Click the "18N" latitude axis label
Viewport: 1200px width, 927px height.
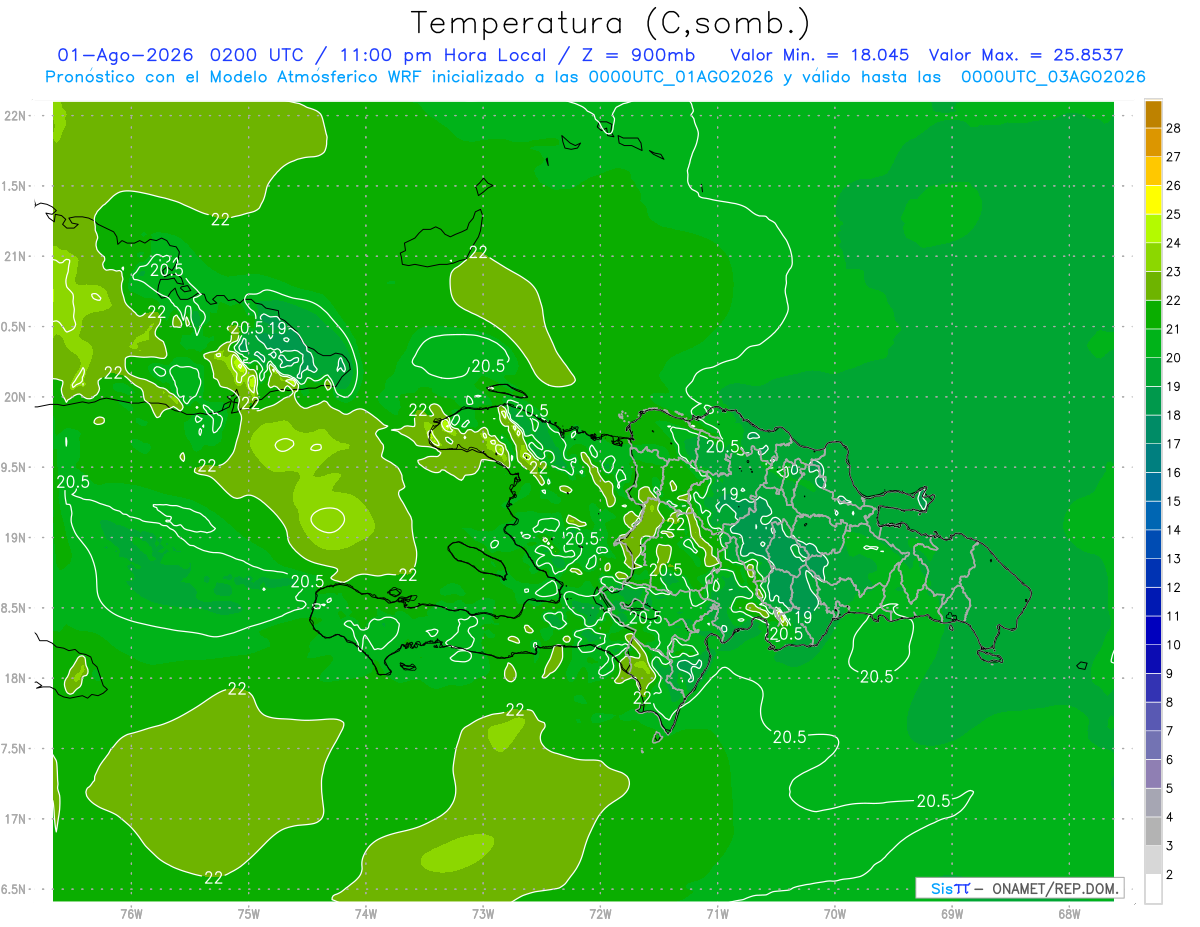[16, 678]
